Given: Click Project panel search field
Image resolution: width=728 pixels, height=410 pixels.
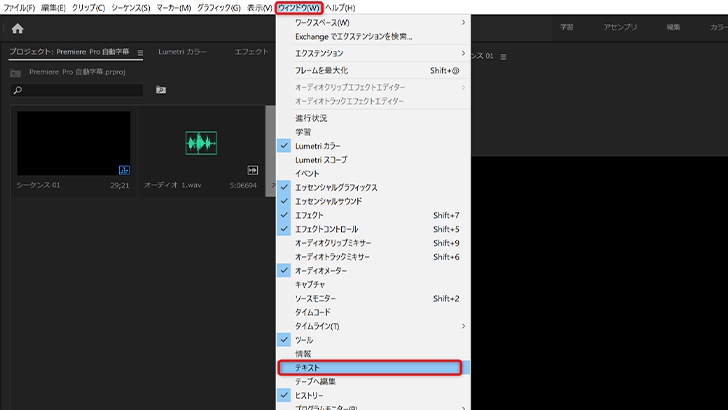Looking at the screenshot, I should 77,90.
